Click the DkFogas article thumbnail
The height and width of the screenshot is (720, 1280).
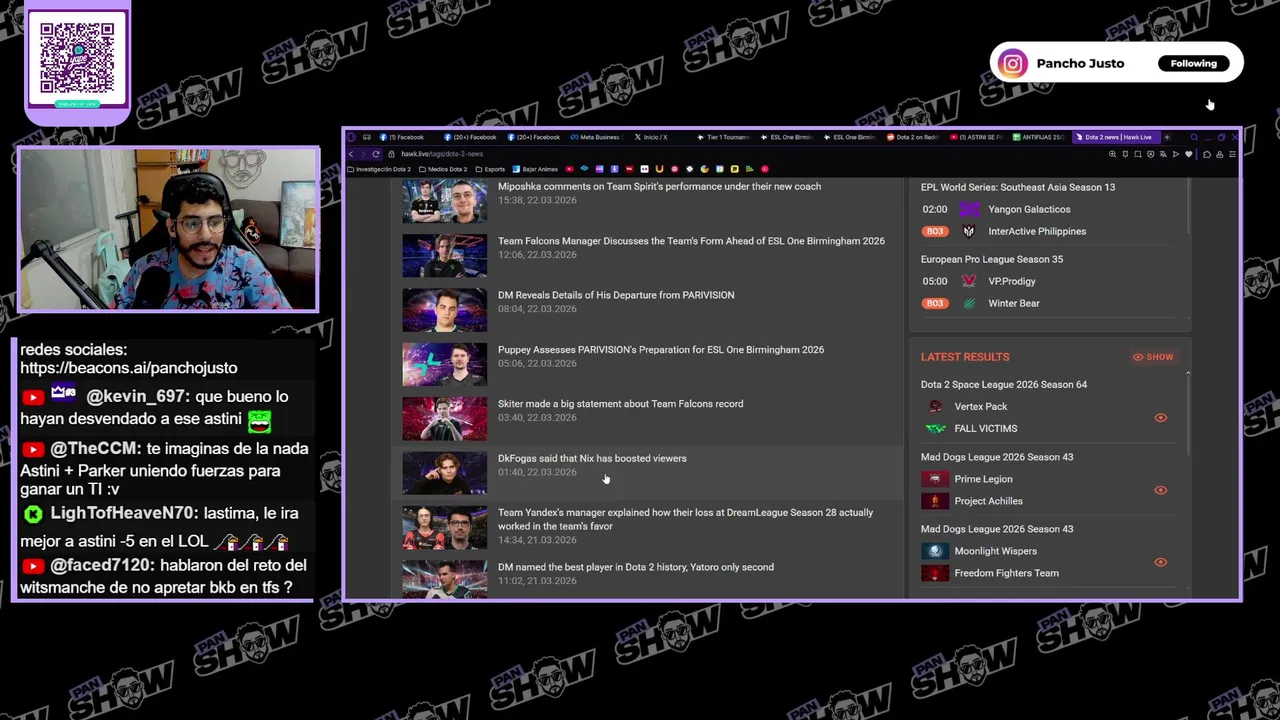(445, 473)
